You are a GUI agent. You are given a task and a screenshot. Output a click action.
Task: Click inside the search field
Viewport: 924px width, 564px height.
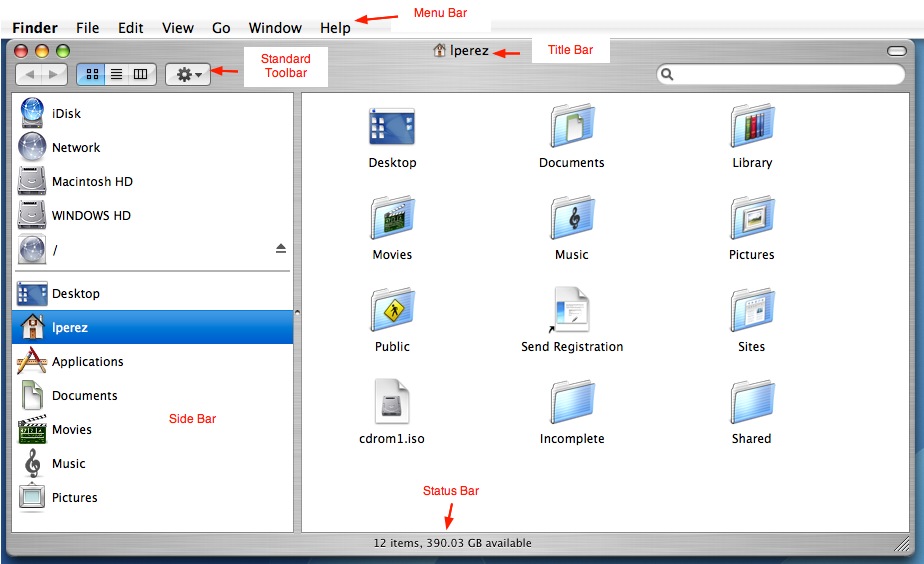pyautogui.click(x=781, y=74)
